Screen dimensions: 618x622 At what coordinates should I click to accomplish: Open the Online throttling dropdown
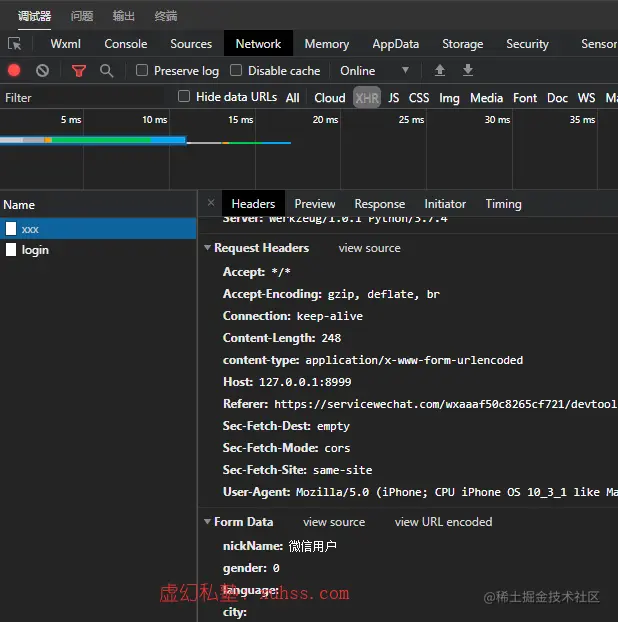click(374, 71)
